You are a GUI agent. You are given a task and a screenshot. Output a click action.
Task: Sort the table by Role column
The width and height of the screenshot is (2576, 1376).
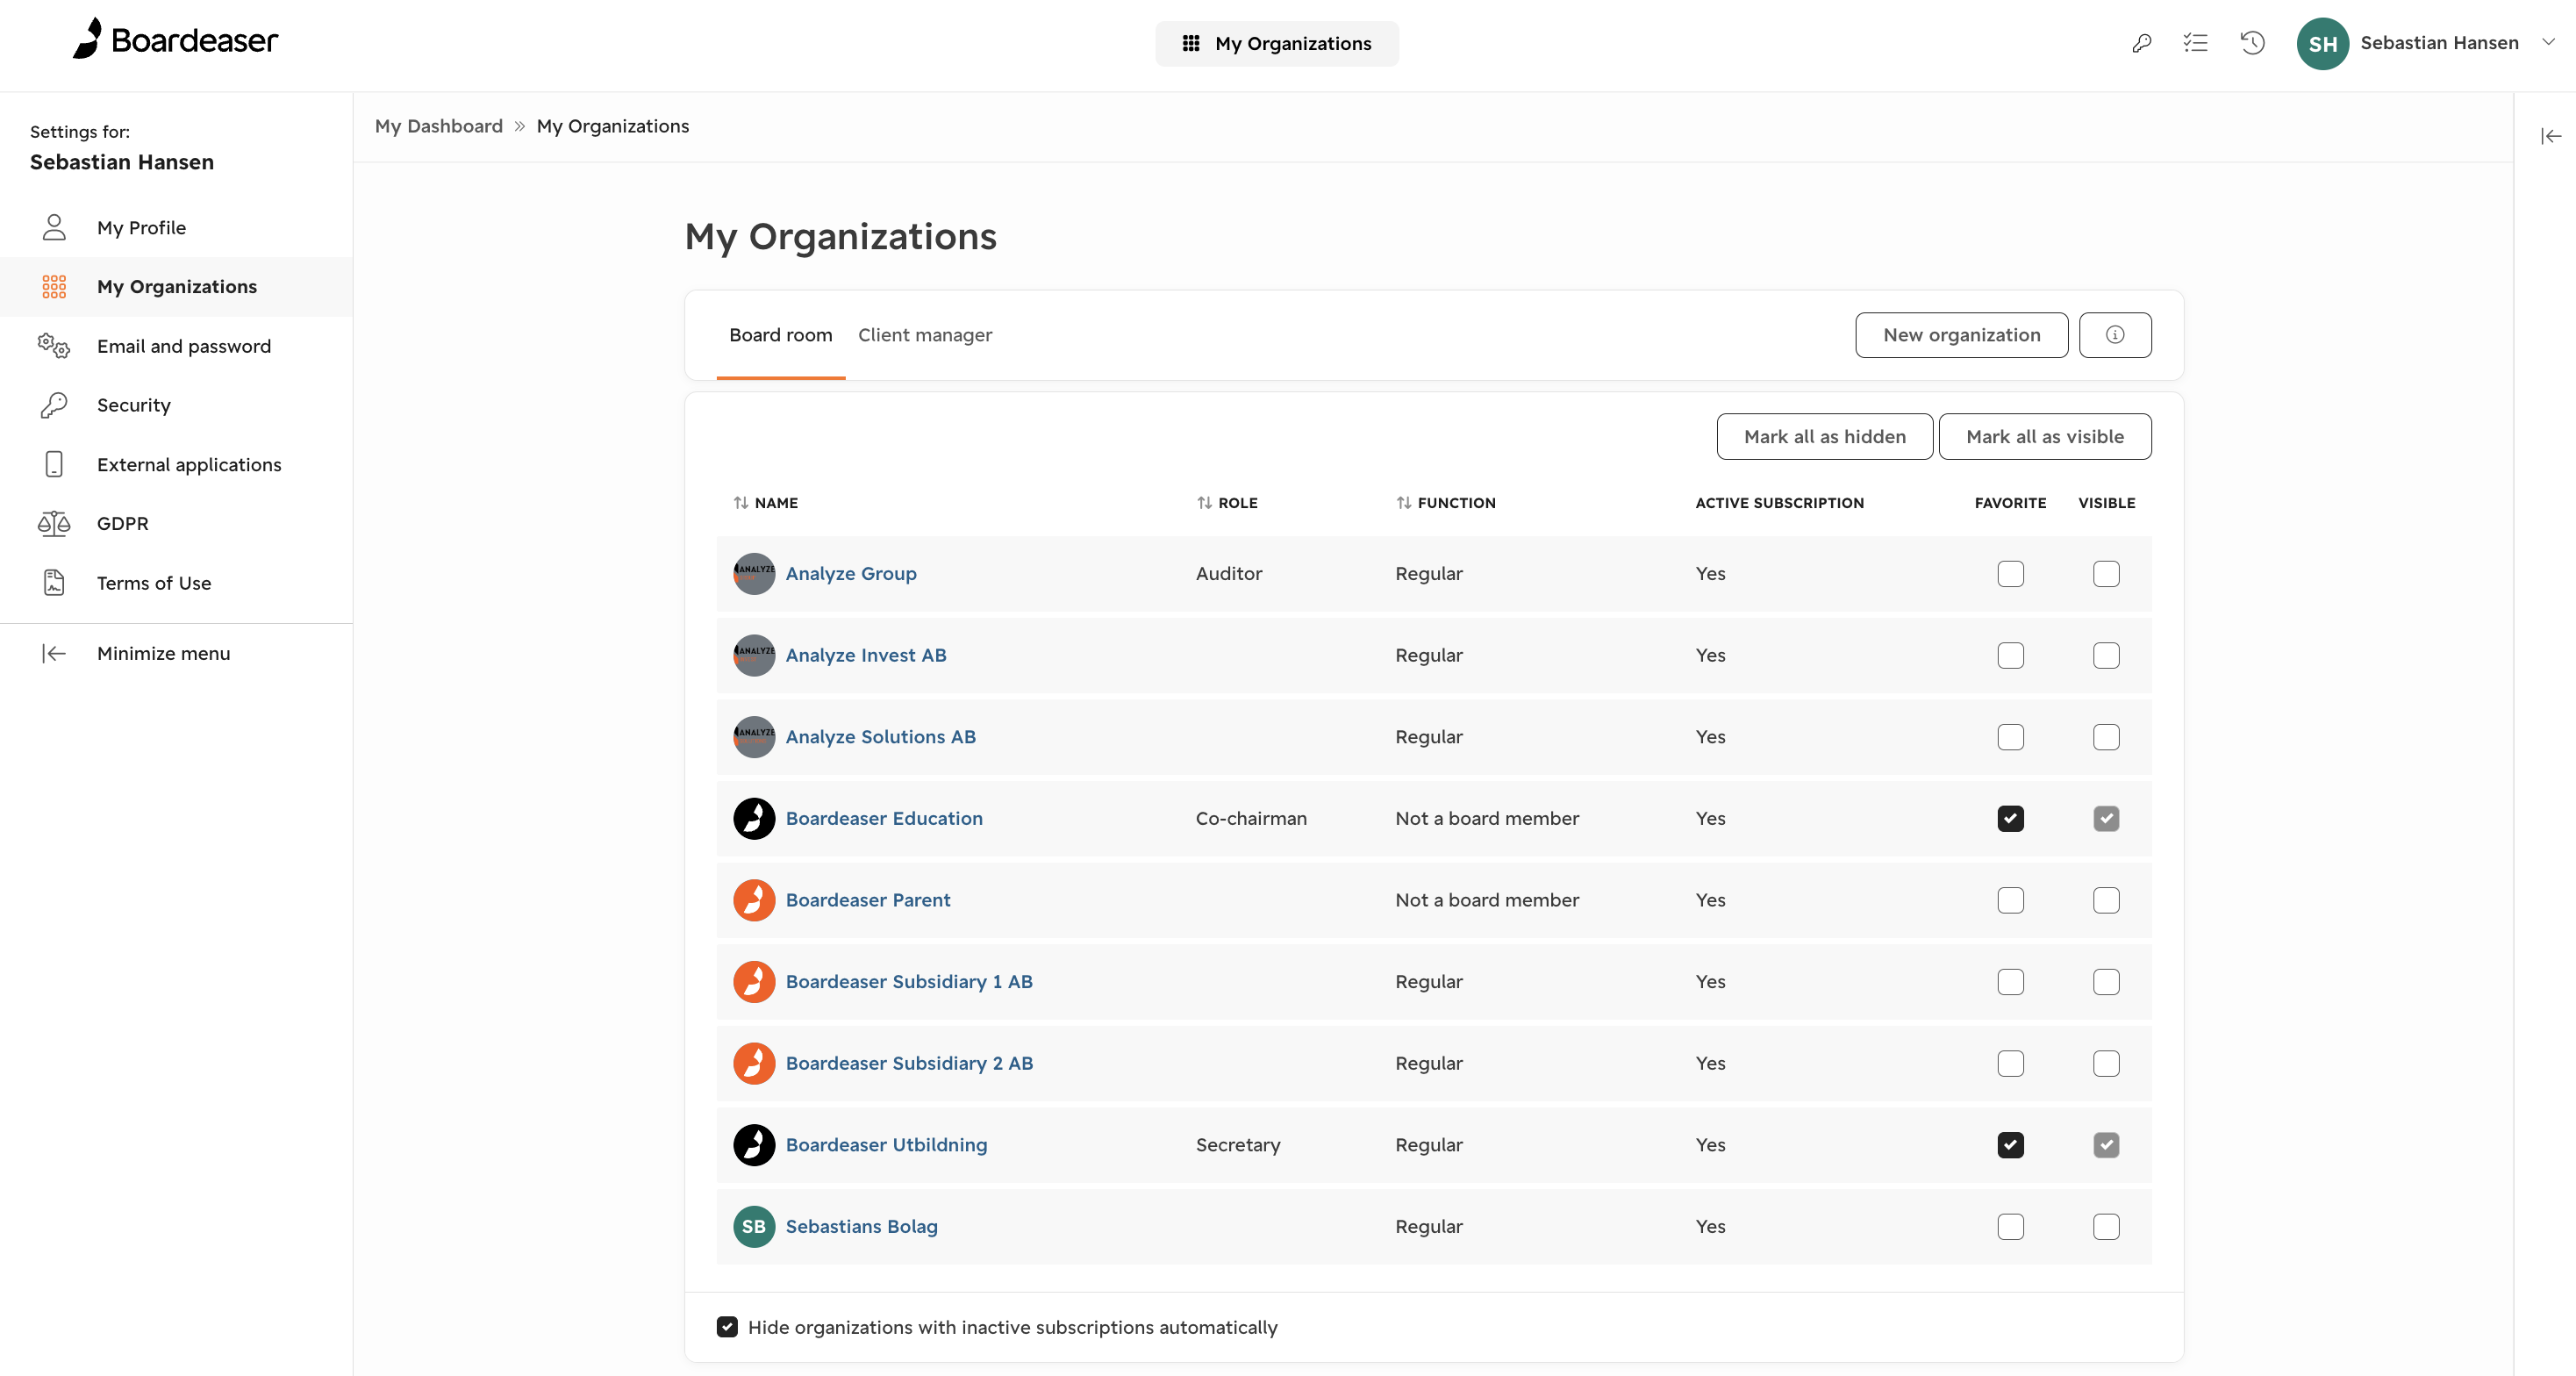click(x=1227, y=503)
